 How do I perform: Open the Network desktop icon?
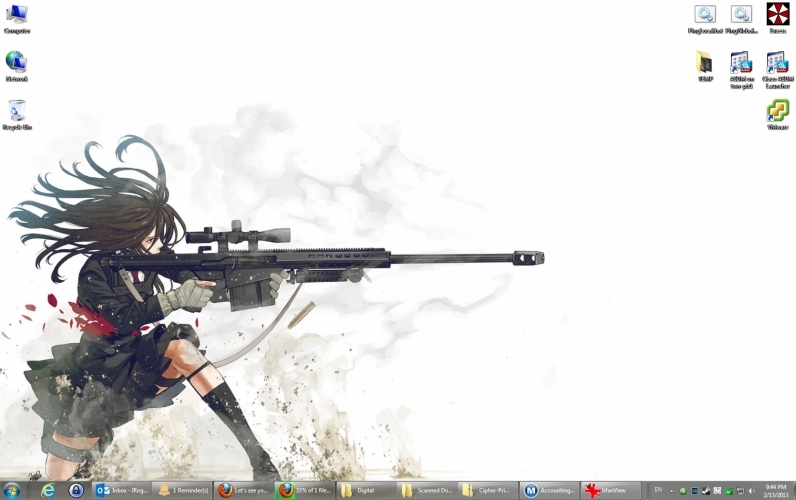click(16, 66)
